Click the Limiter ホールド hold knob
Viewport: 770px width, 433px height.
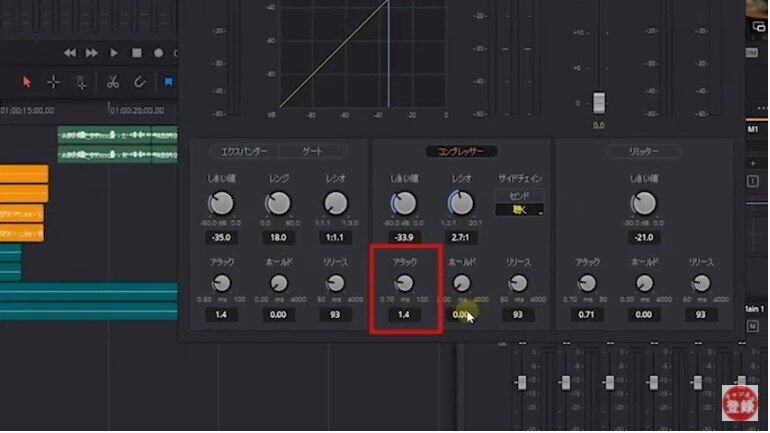tap(644, 283)
